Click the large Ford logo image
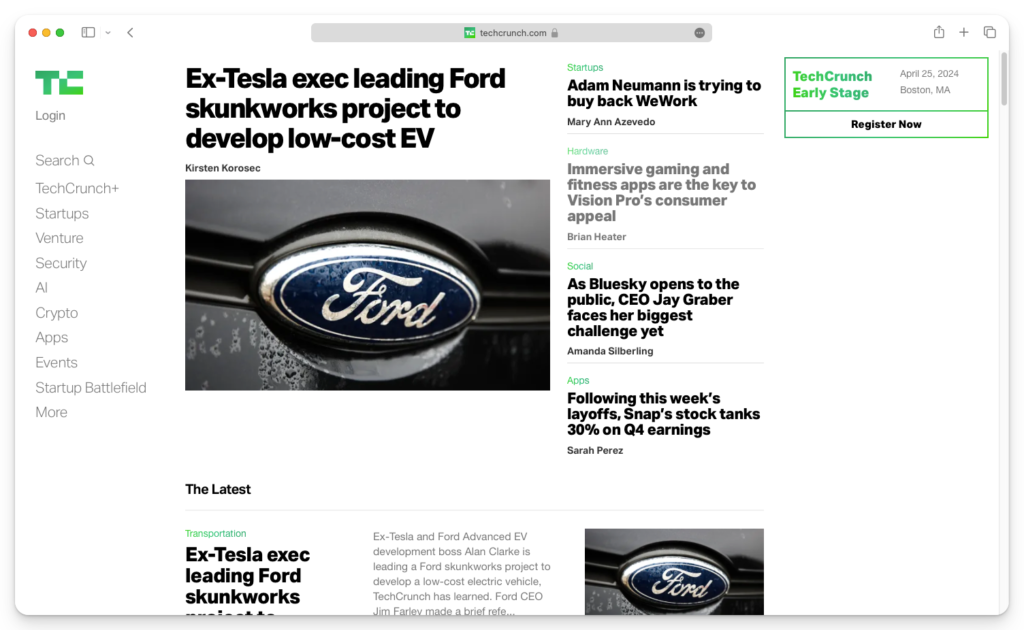Viewport: 1024px width, 630px height. tap(367, 285)
